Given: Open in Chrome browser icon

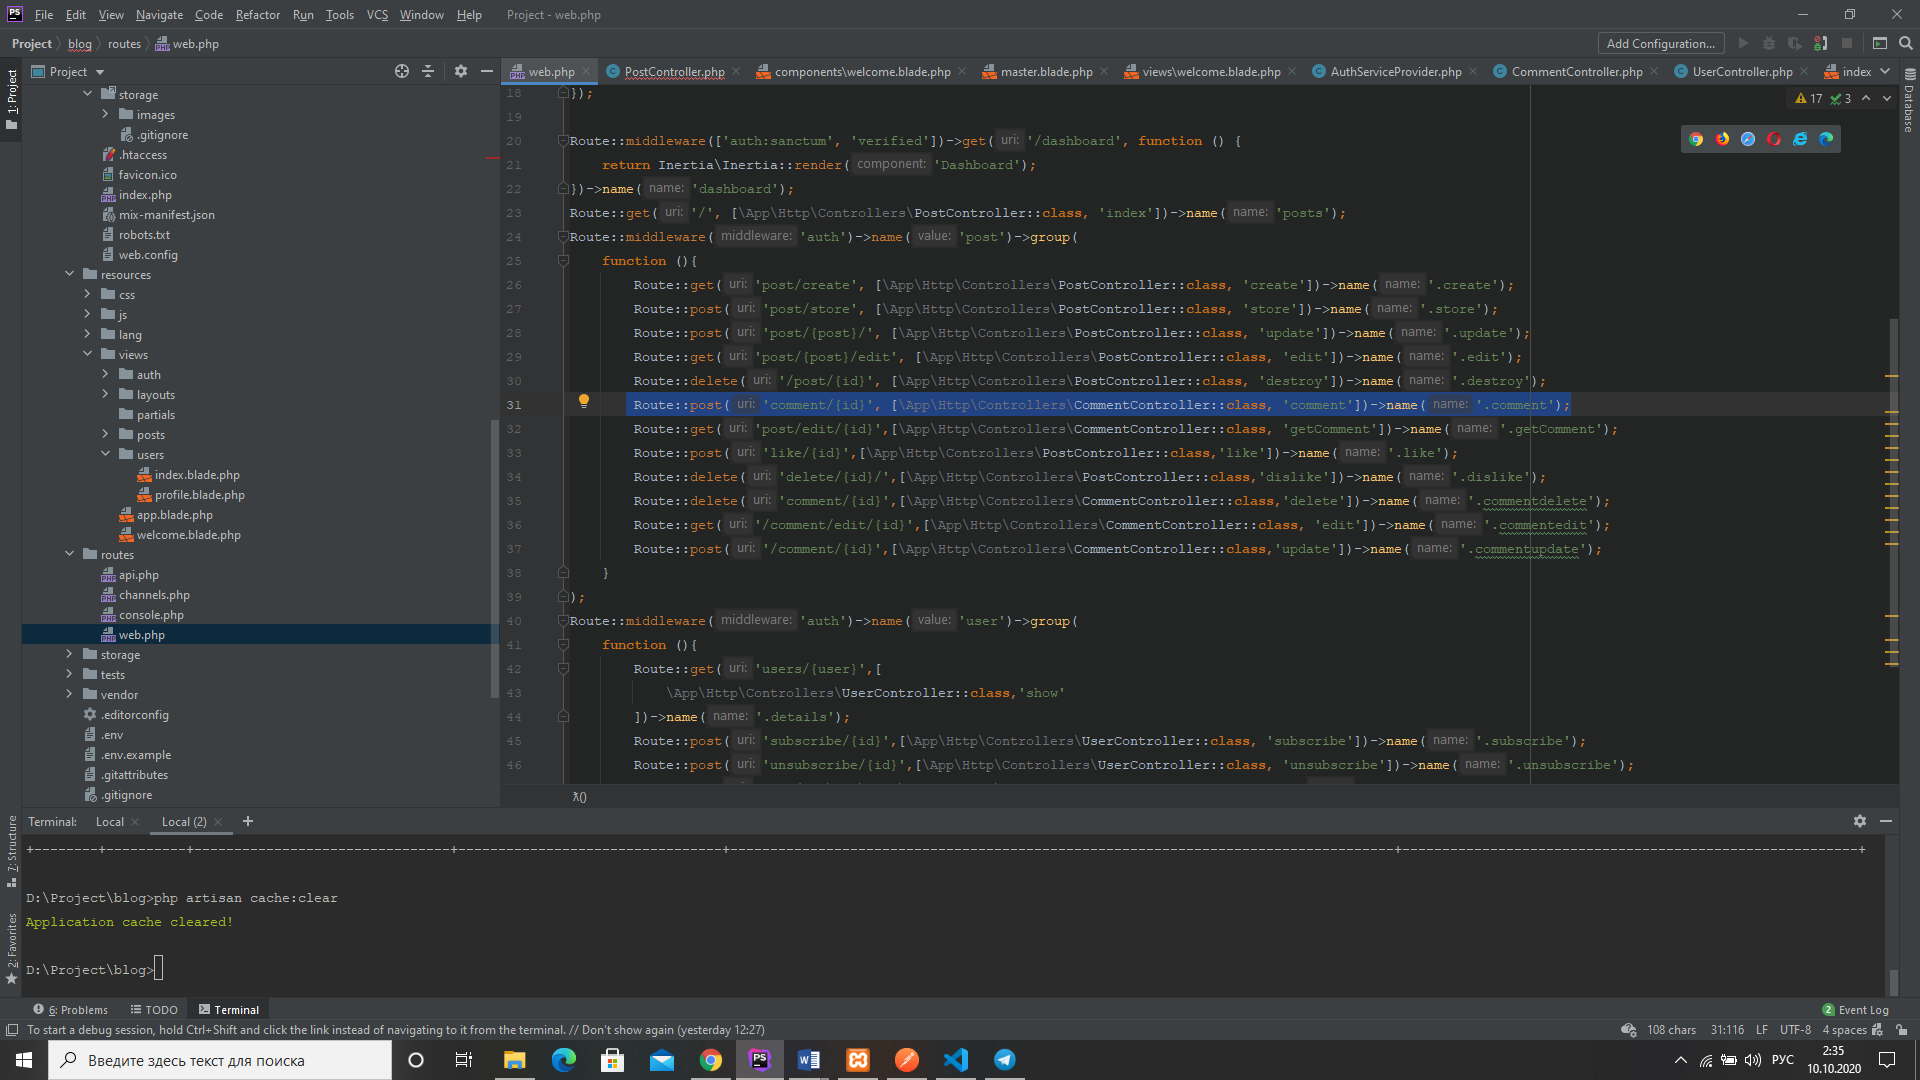Looking at the screenshot, I should [x=1696, y=139].
